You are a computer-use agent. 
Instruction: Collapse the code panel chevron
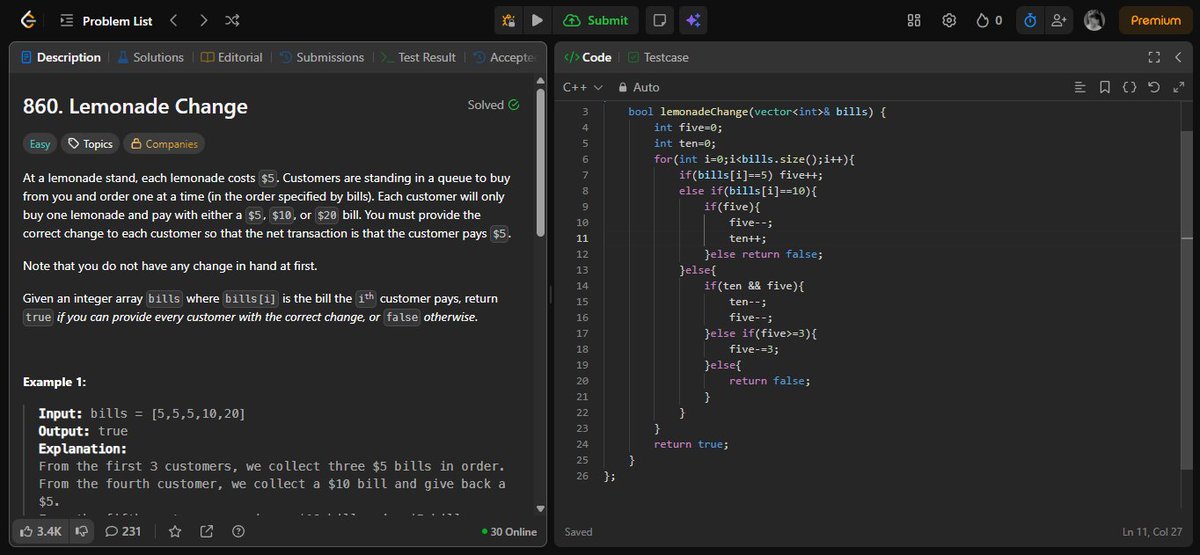(x=1179, y=57)
